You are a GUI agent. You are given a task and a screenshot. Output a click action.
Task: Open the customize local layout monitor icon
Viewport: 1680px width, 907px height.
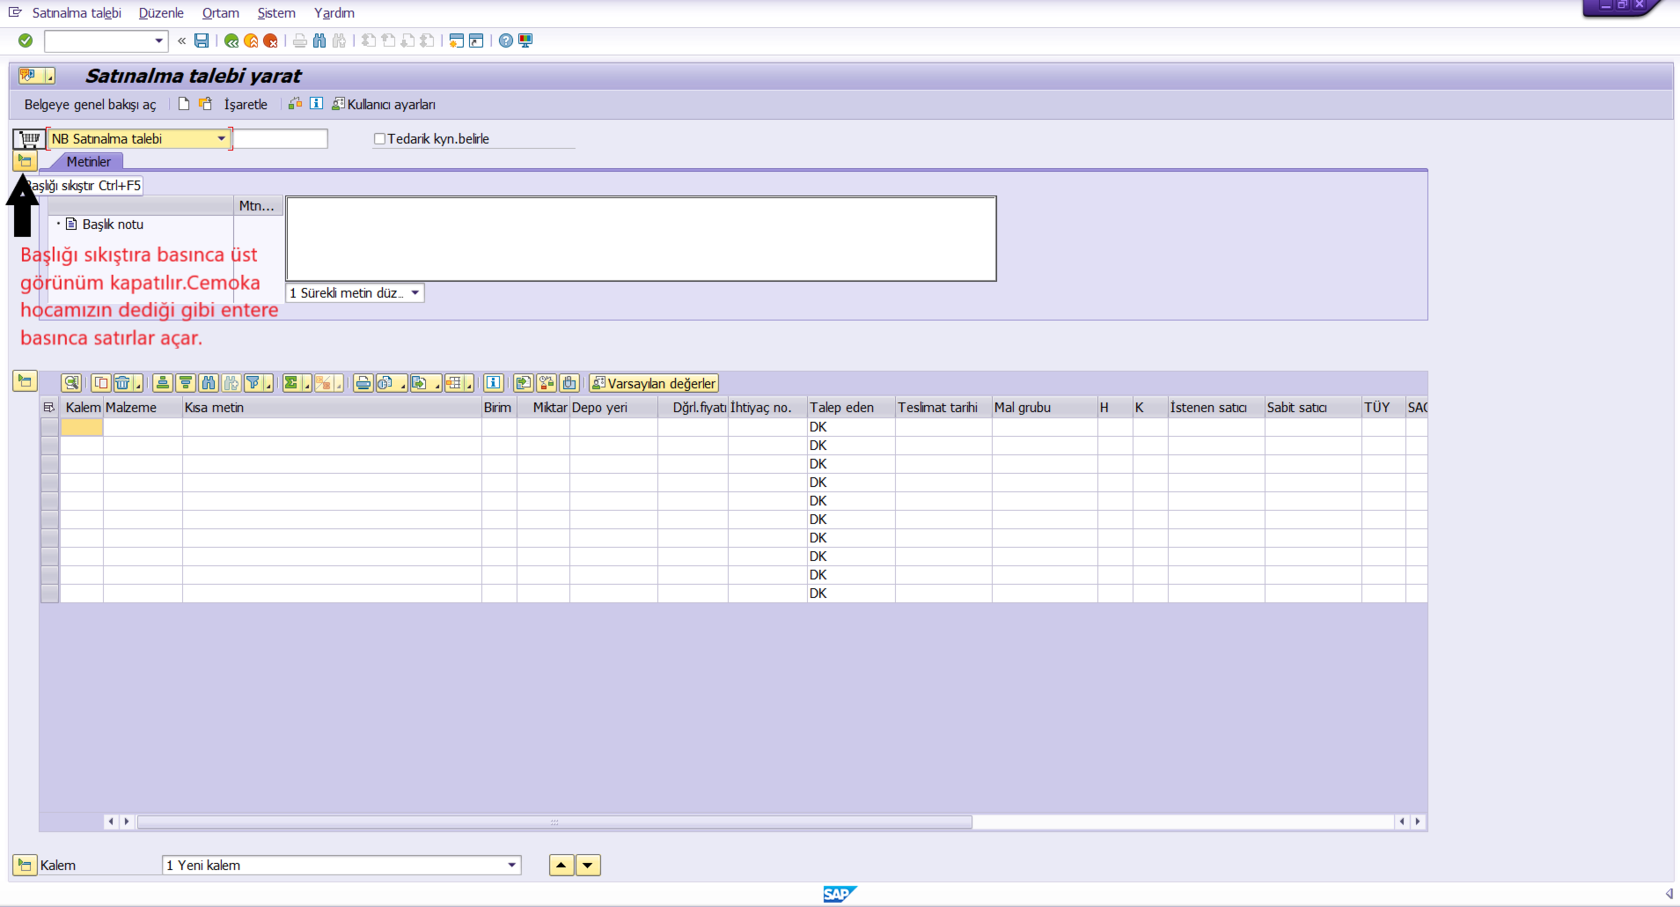526,41
